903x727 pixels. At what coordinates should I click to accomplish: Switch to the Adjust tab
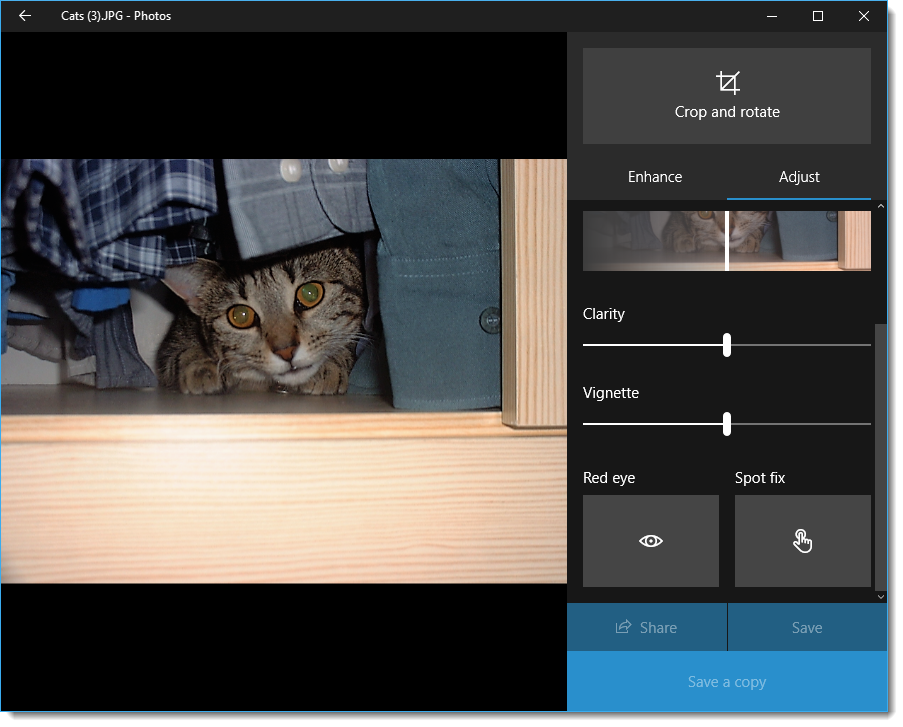pos(798,176)
